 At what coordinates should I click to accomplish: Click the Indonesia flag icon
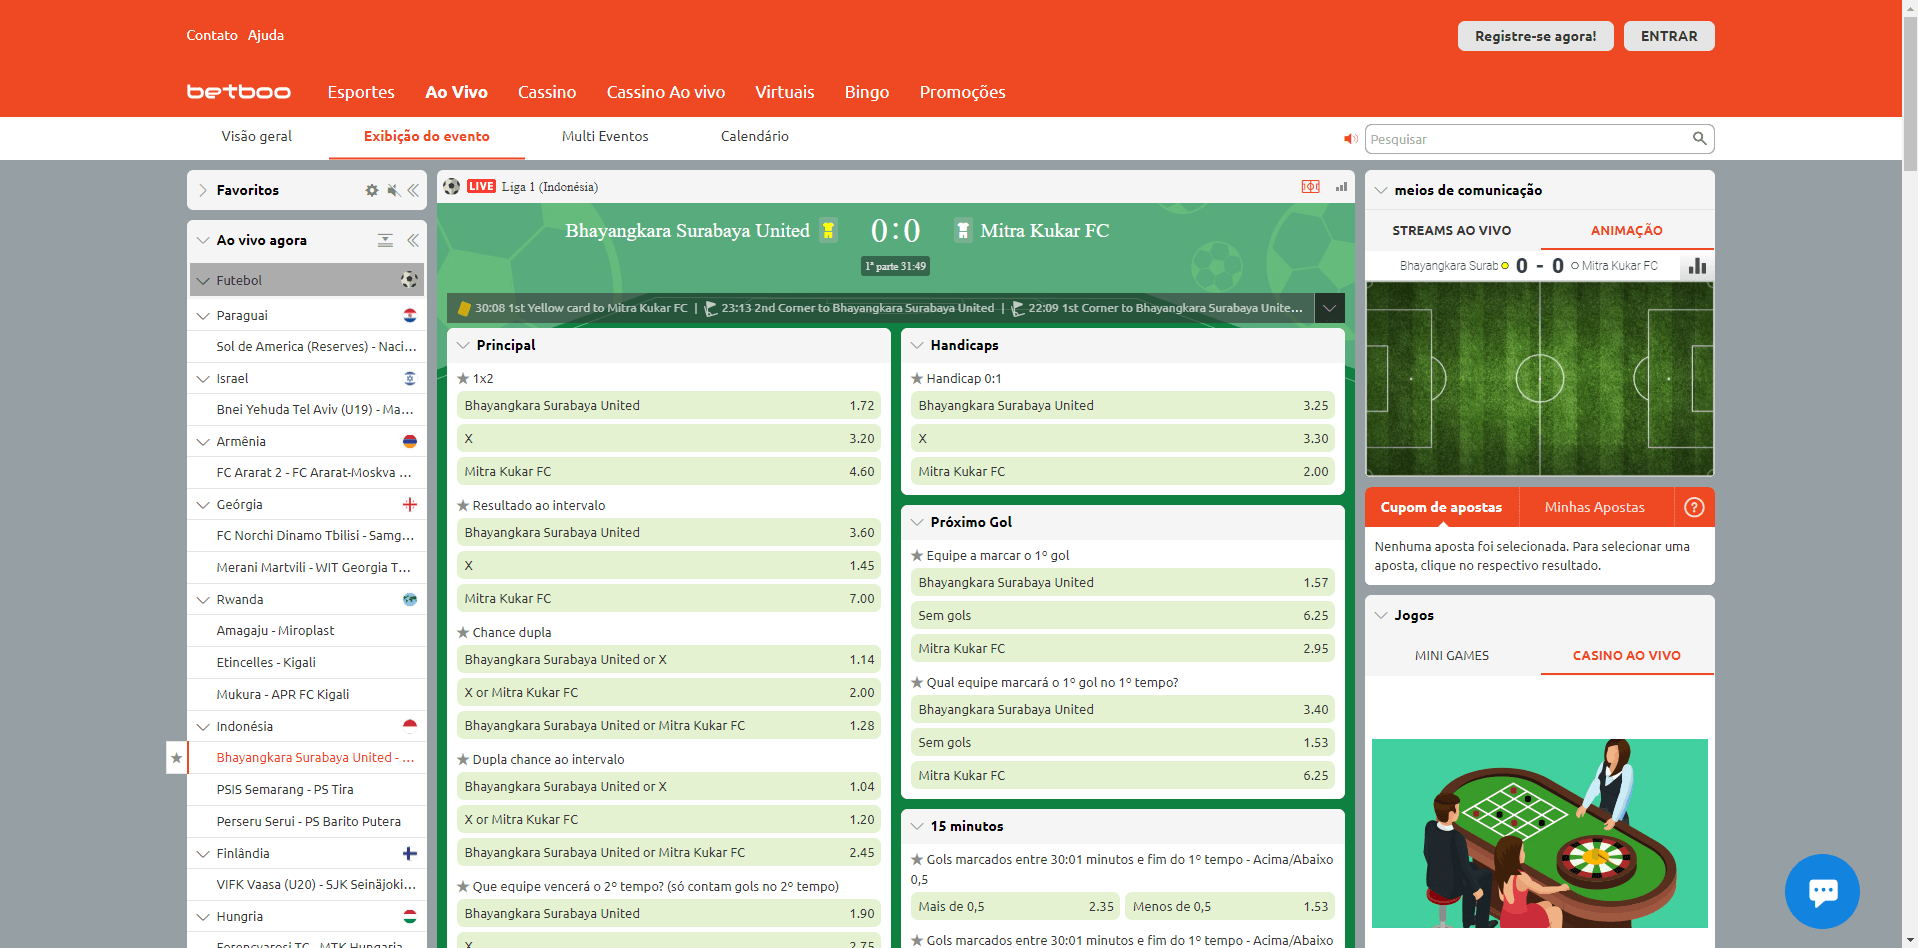pos(410,726)
